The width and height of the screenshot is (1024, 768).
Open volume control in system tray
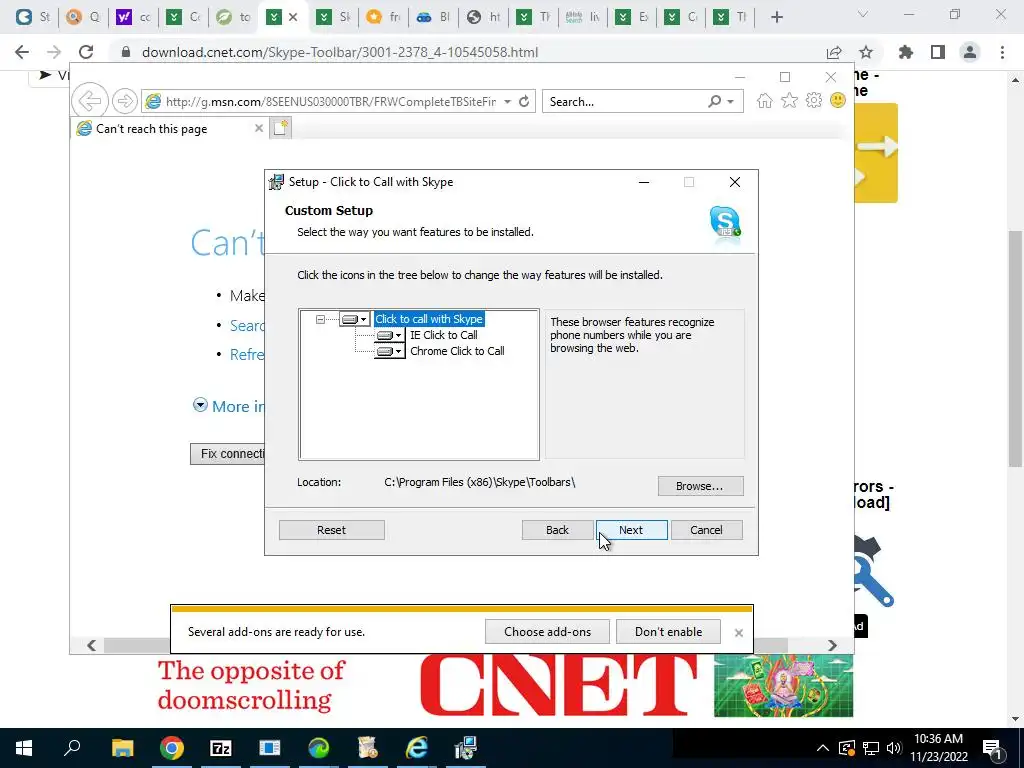point(894,748)
